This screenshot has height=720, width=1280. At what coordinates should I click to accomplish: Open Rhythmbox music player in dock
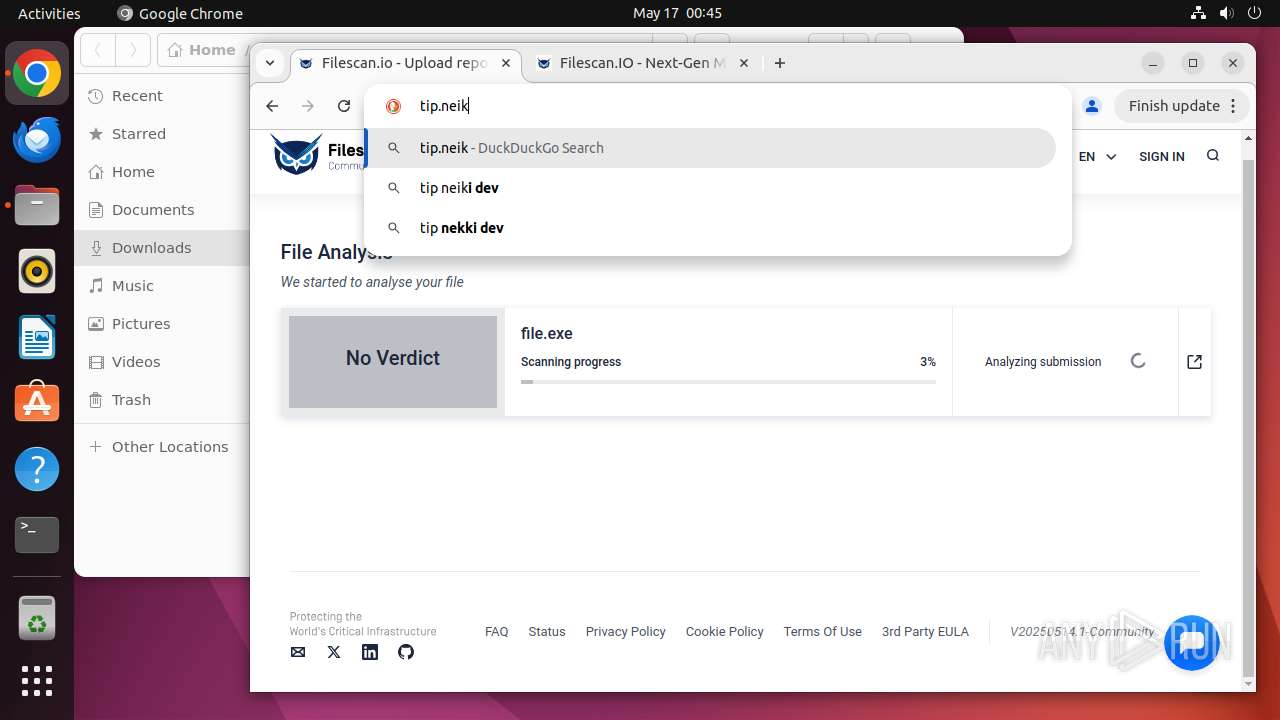tap(37, 271)
